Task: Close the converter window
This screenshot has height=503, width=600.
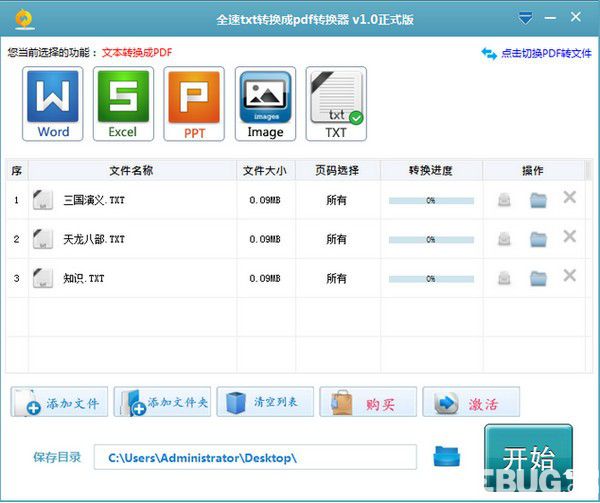Action: (576, 17)
